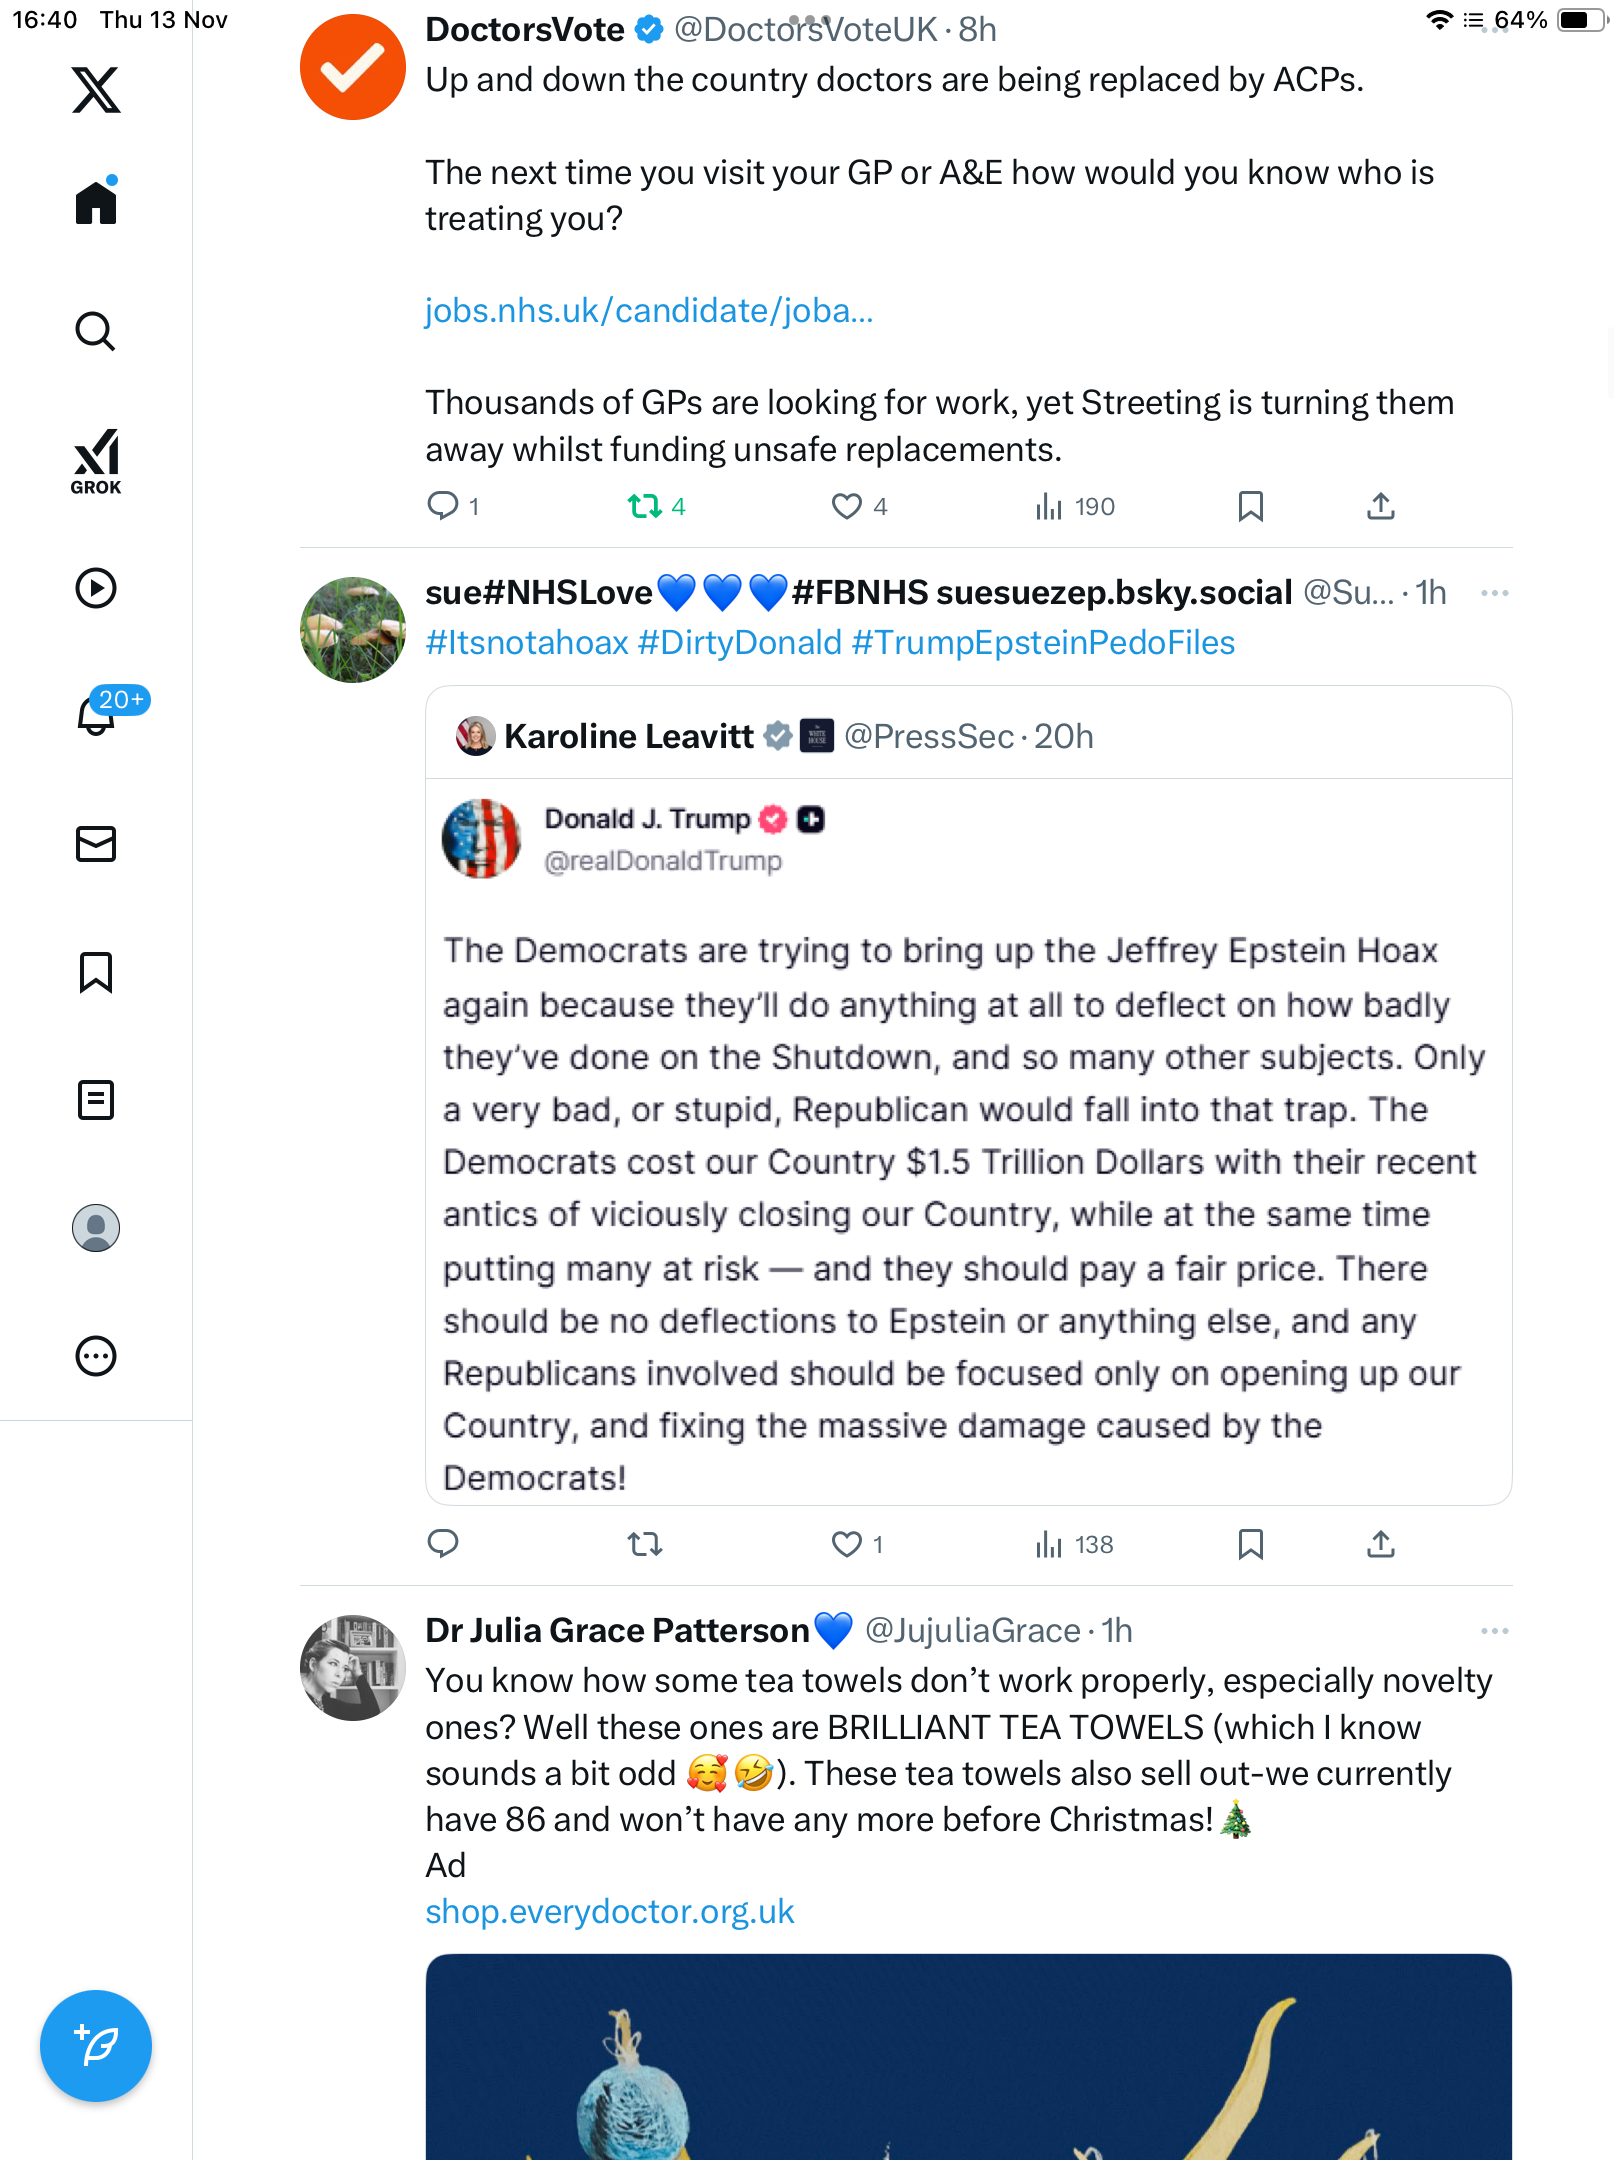Image resolution: width=1620 pixels, height=2160 pixels.
Task: Open saved Bookmarks from sidebar
Action: 96,972
